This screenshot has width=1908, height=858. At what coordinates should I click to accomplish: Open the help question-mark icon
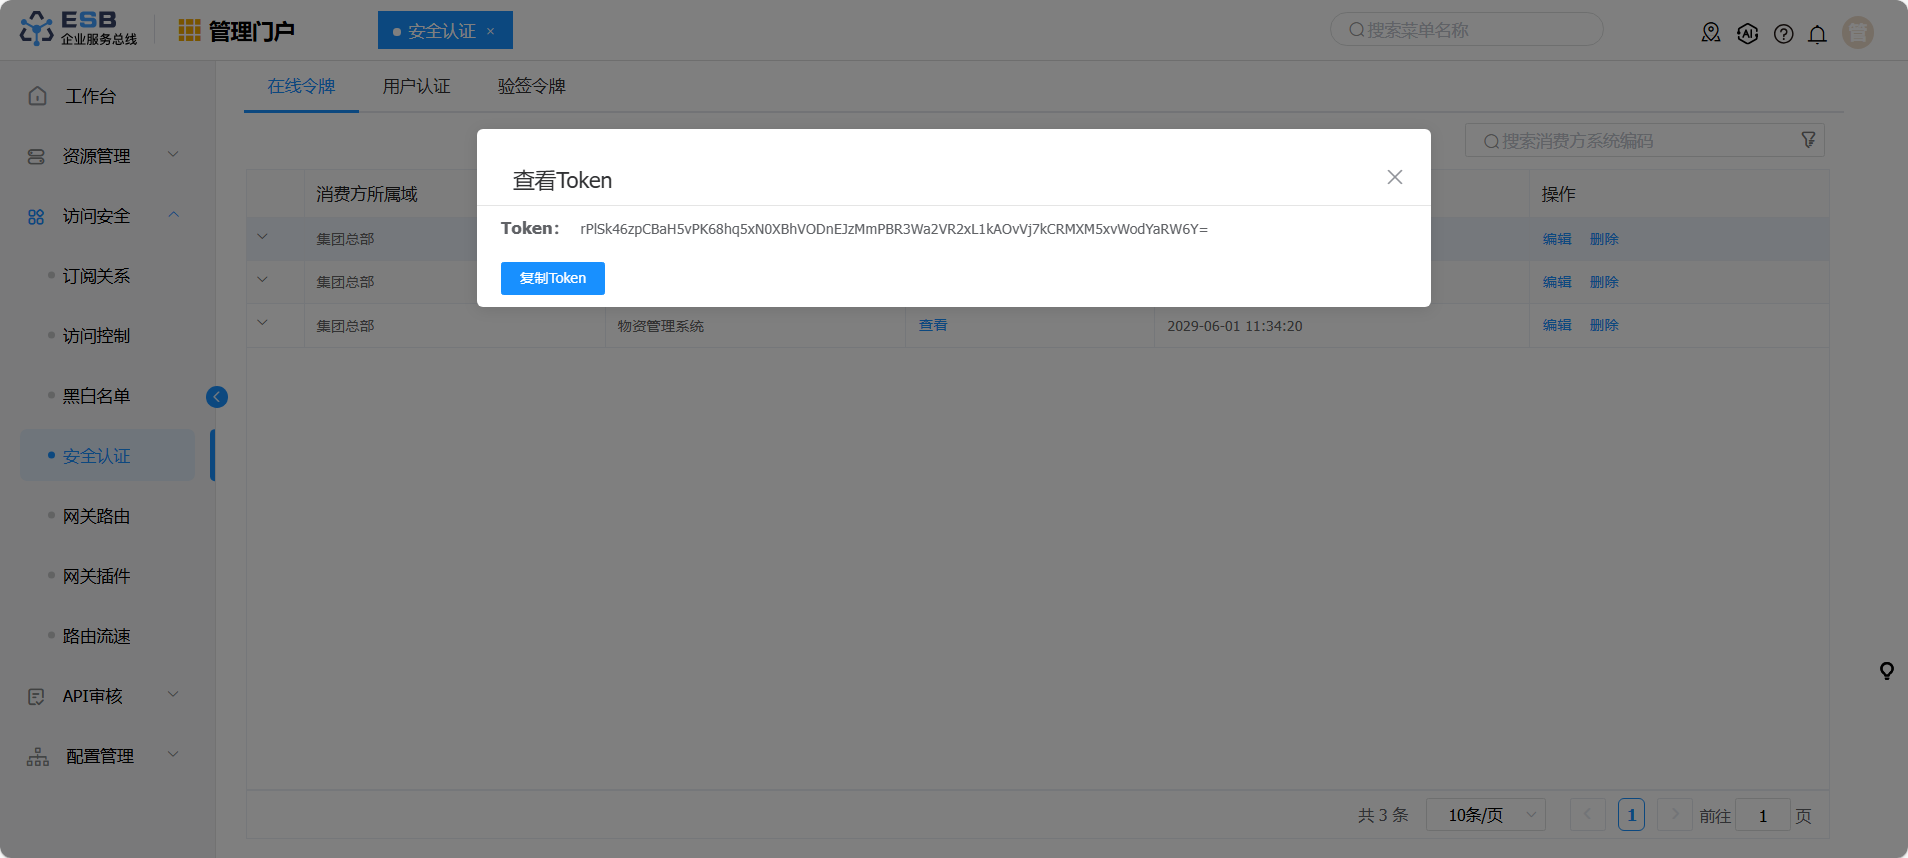[x=1783, y=34]
